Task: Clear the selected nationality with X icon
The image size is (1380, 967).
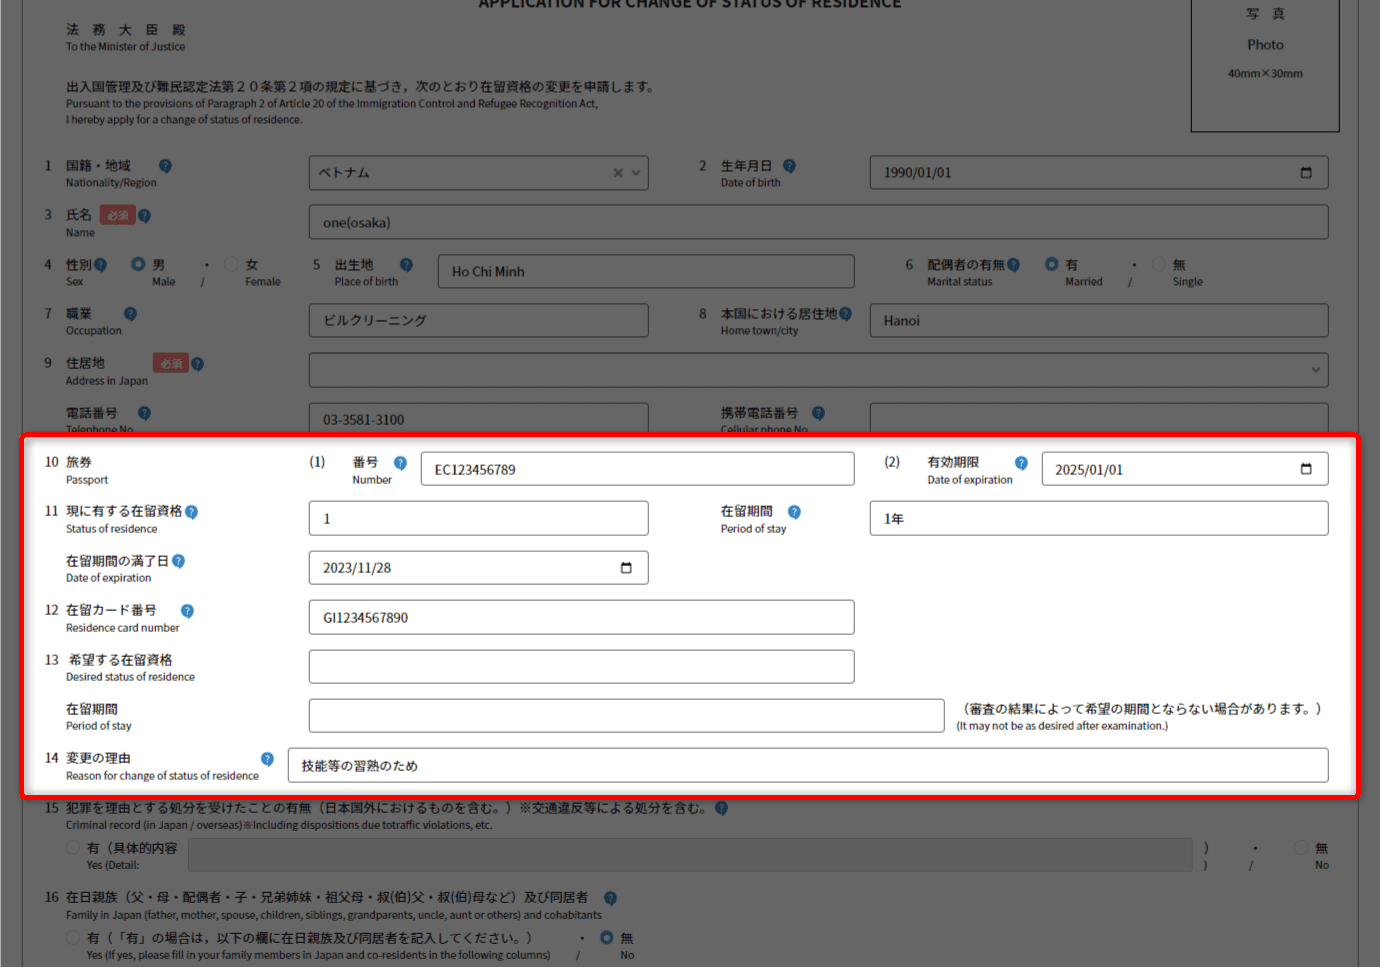Action: pyautogui.click(x=618, y=173)
